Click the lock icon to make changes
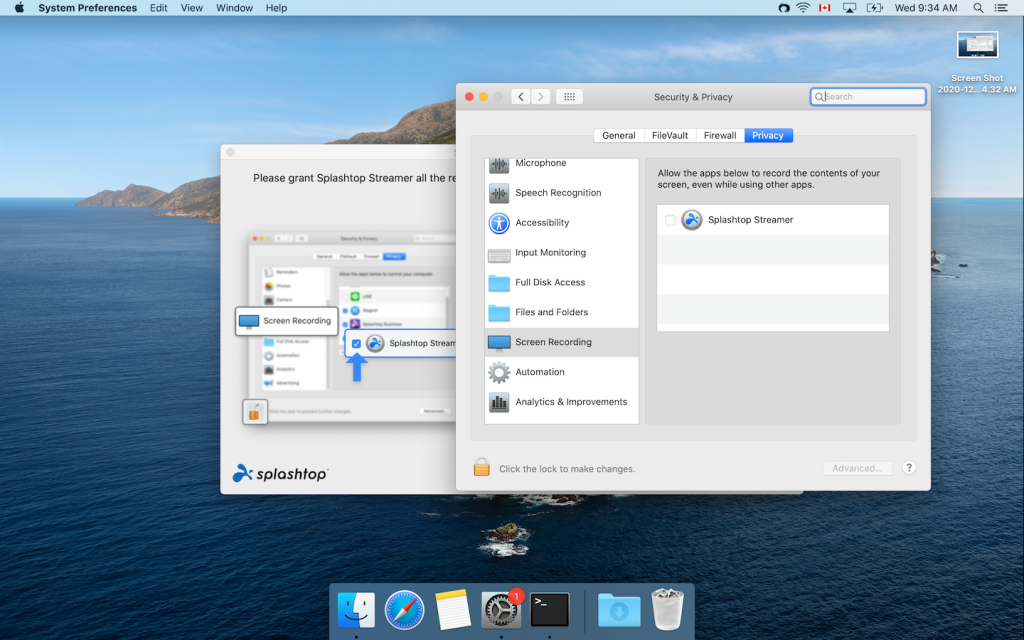This screenshot has height=640, width=1024. [482, 467]
